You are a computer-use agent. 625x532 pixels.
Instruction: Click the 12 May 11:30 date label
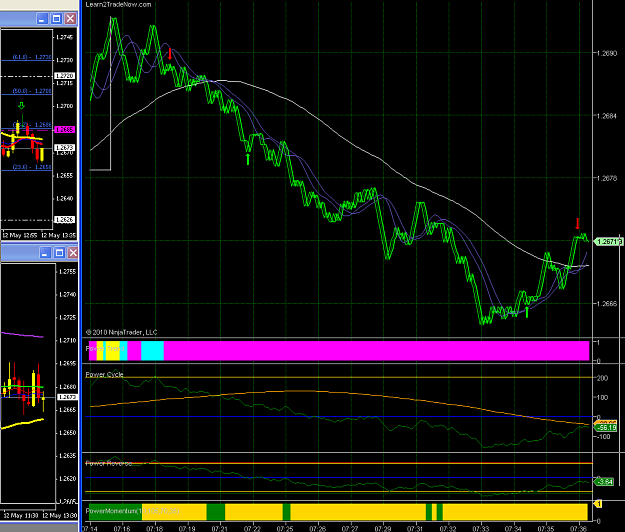[20, 515]
